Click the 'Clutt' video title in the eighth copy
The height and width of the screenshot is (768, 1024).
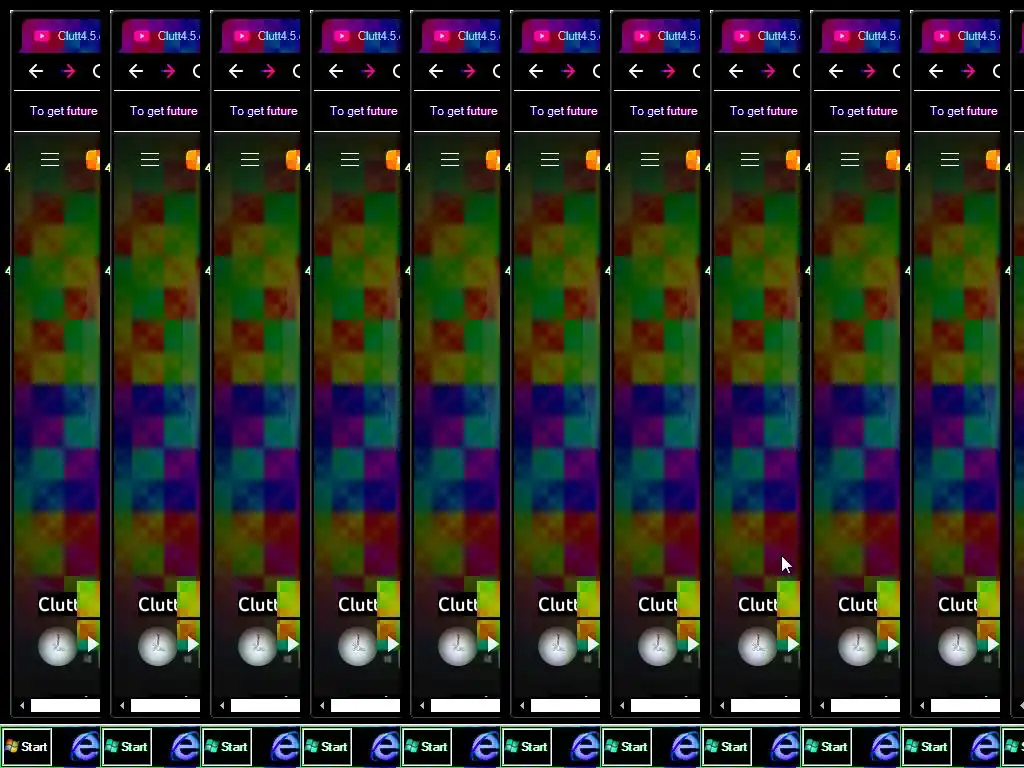757,605
